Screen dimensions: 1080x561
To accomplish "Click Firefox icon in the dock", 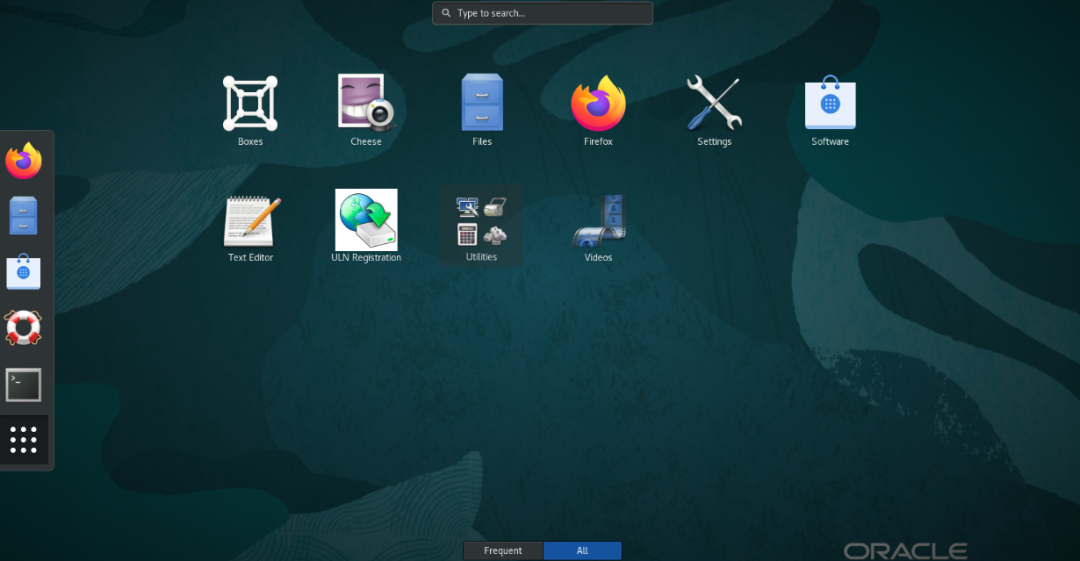I will (23, 161).
